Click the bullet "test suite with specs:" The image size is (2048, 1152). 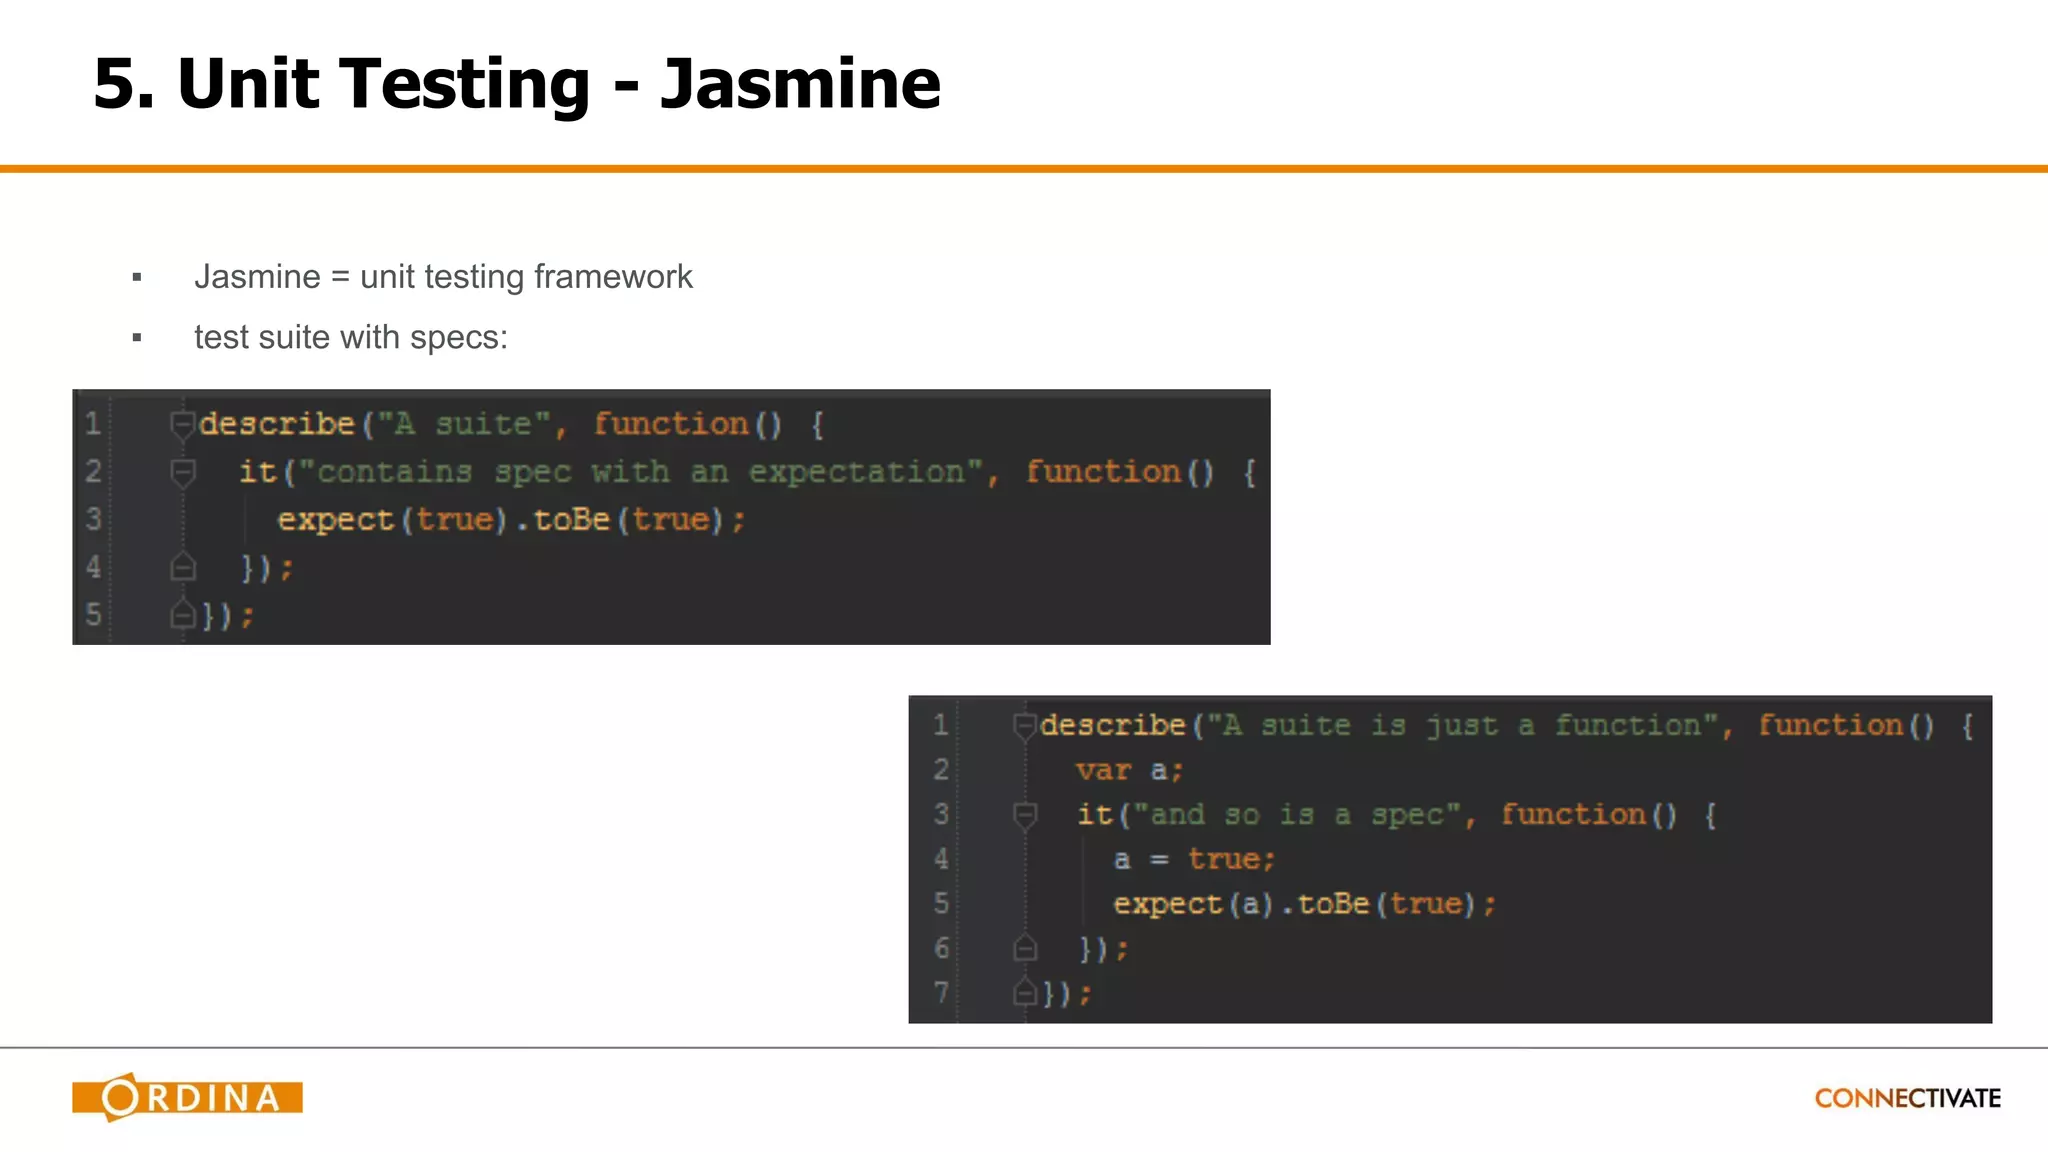(351, 338)
